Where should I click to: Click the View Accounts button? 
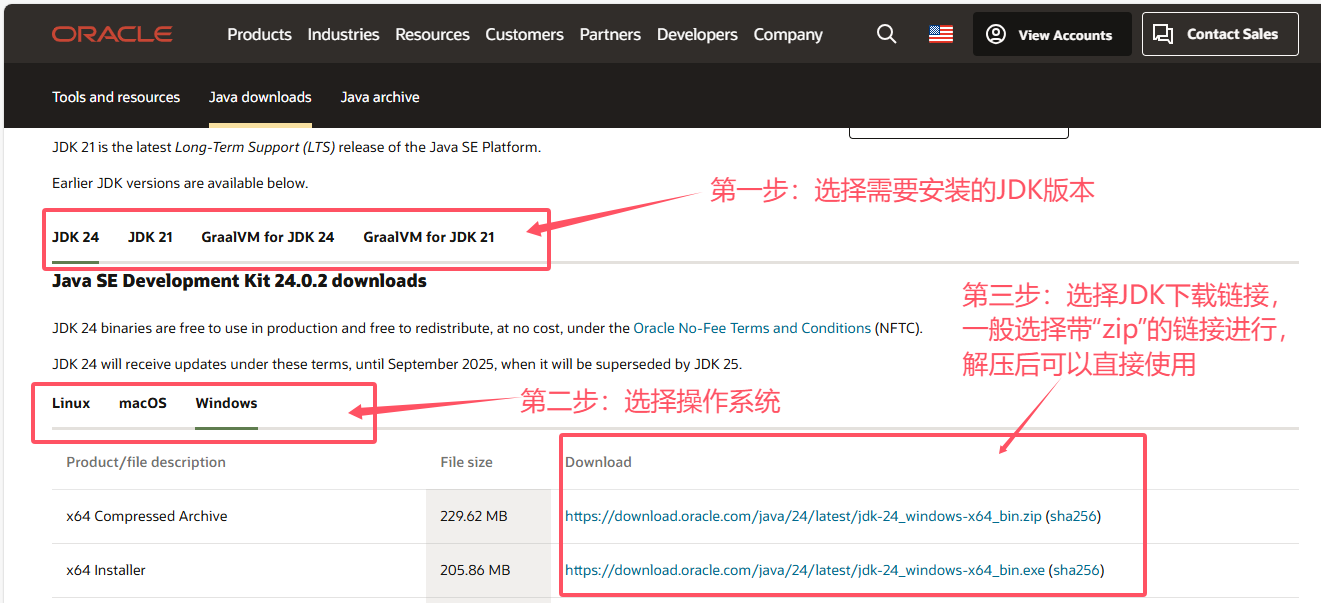pyautogui.click(x=1052, y=34)
